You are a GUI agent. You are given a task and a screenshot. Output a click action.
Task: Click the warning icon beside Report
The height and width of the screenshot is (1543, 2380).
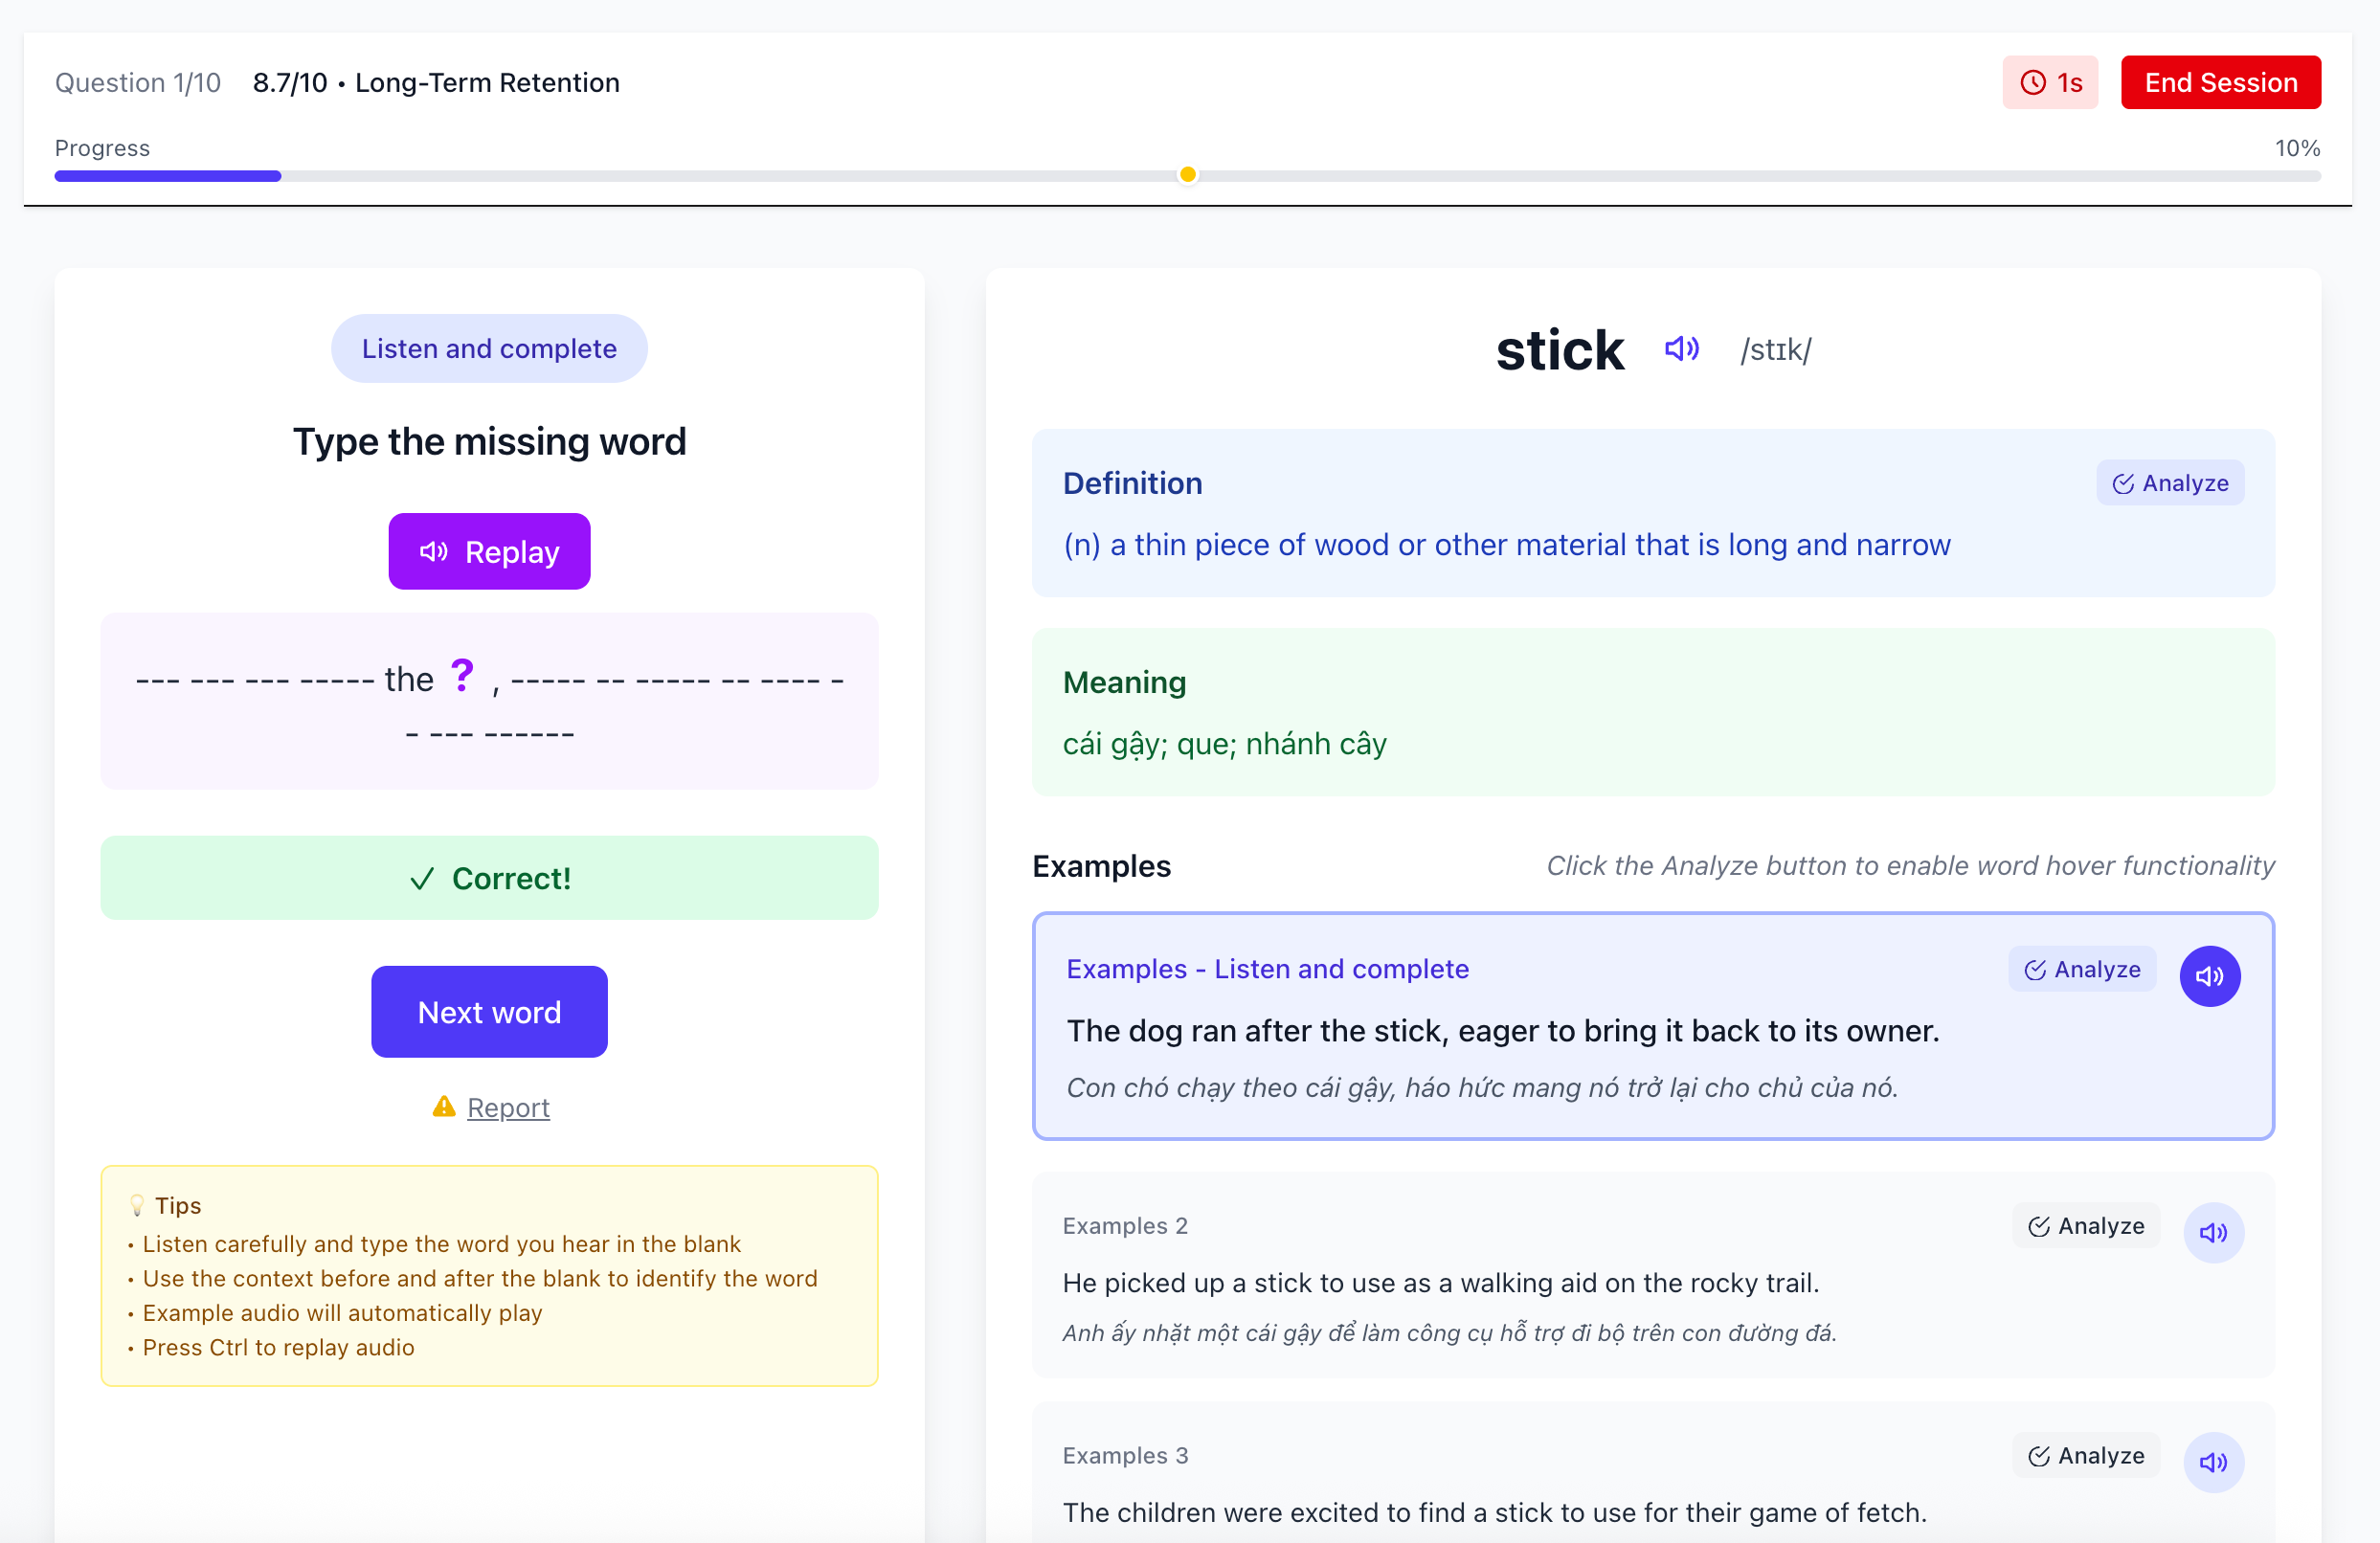(443, 1107)
